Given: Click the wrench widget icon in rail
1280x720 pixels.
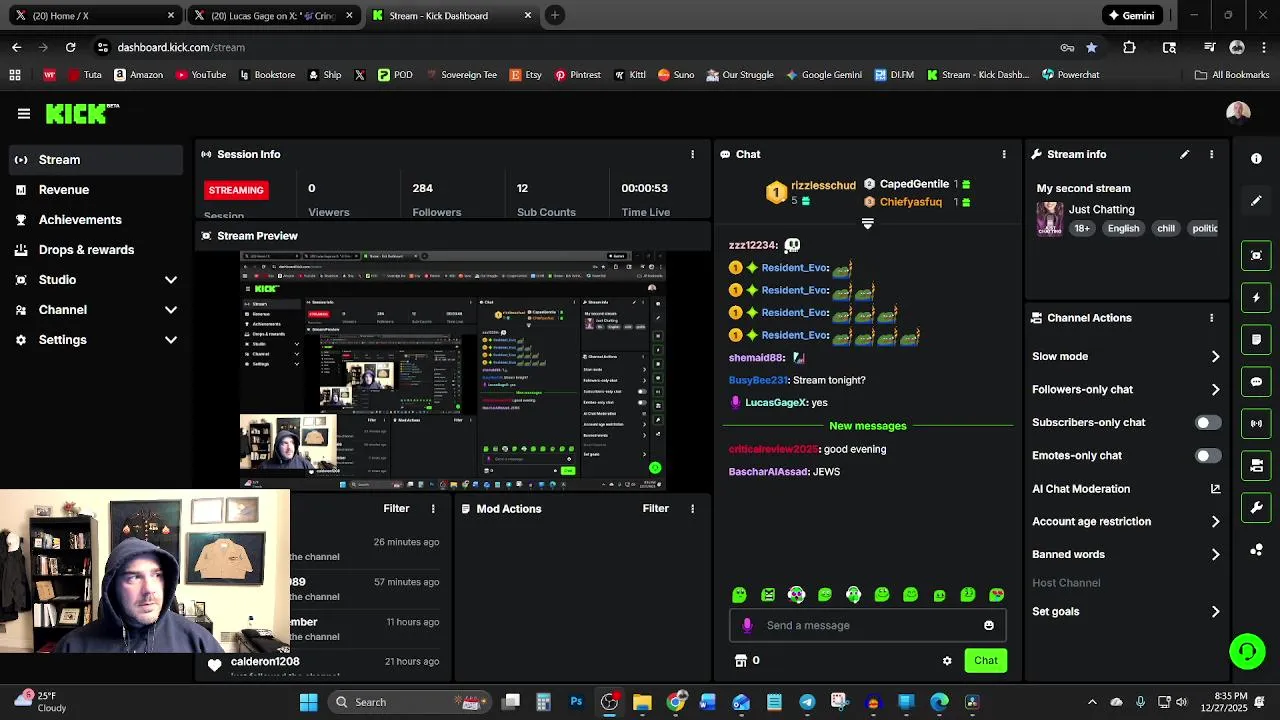Looking at the screenshot, I should tap(1256, 507).
